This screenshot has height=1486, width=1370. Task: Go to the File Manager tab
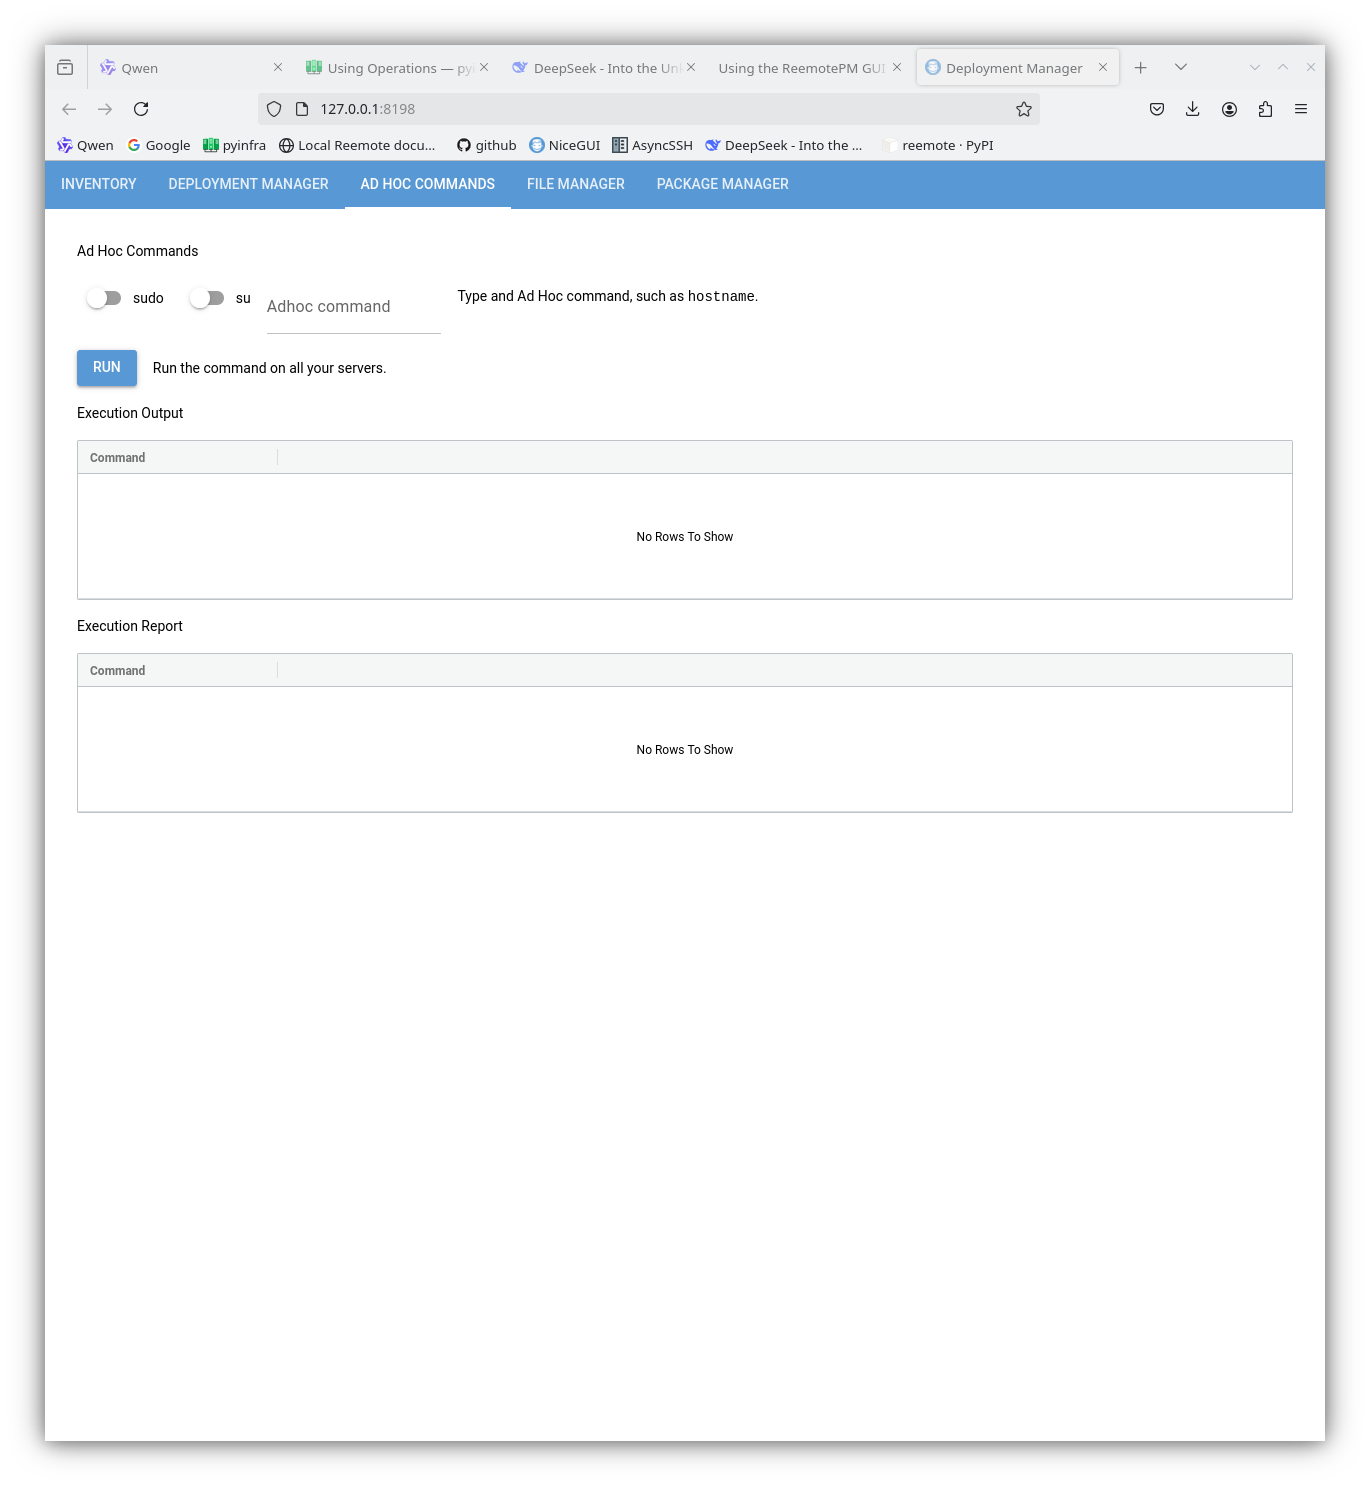click(575, 184)
